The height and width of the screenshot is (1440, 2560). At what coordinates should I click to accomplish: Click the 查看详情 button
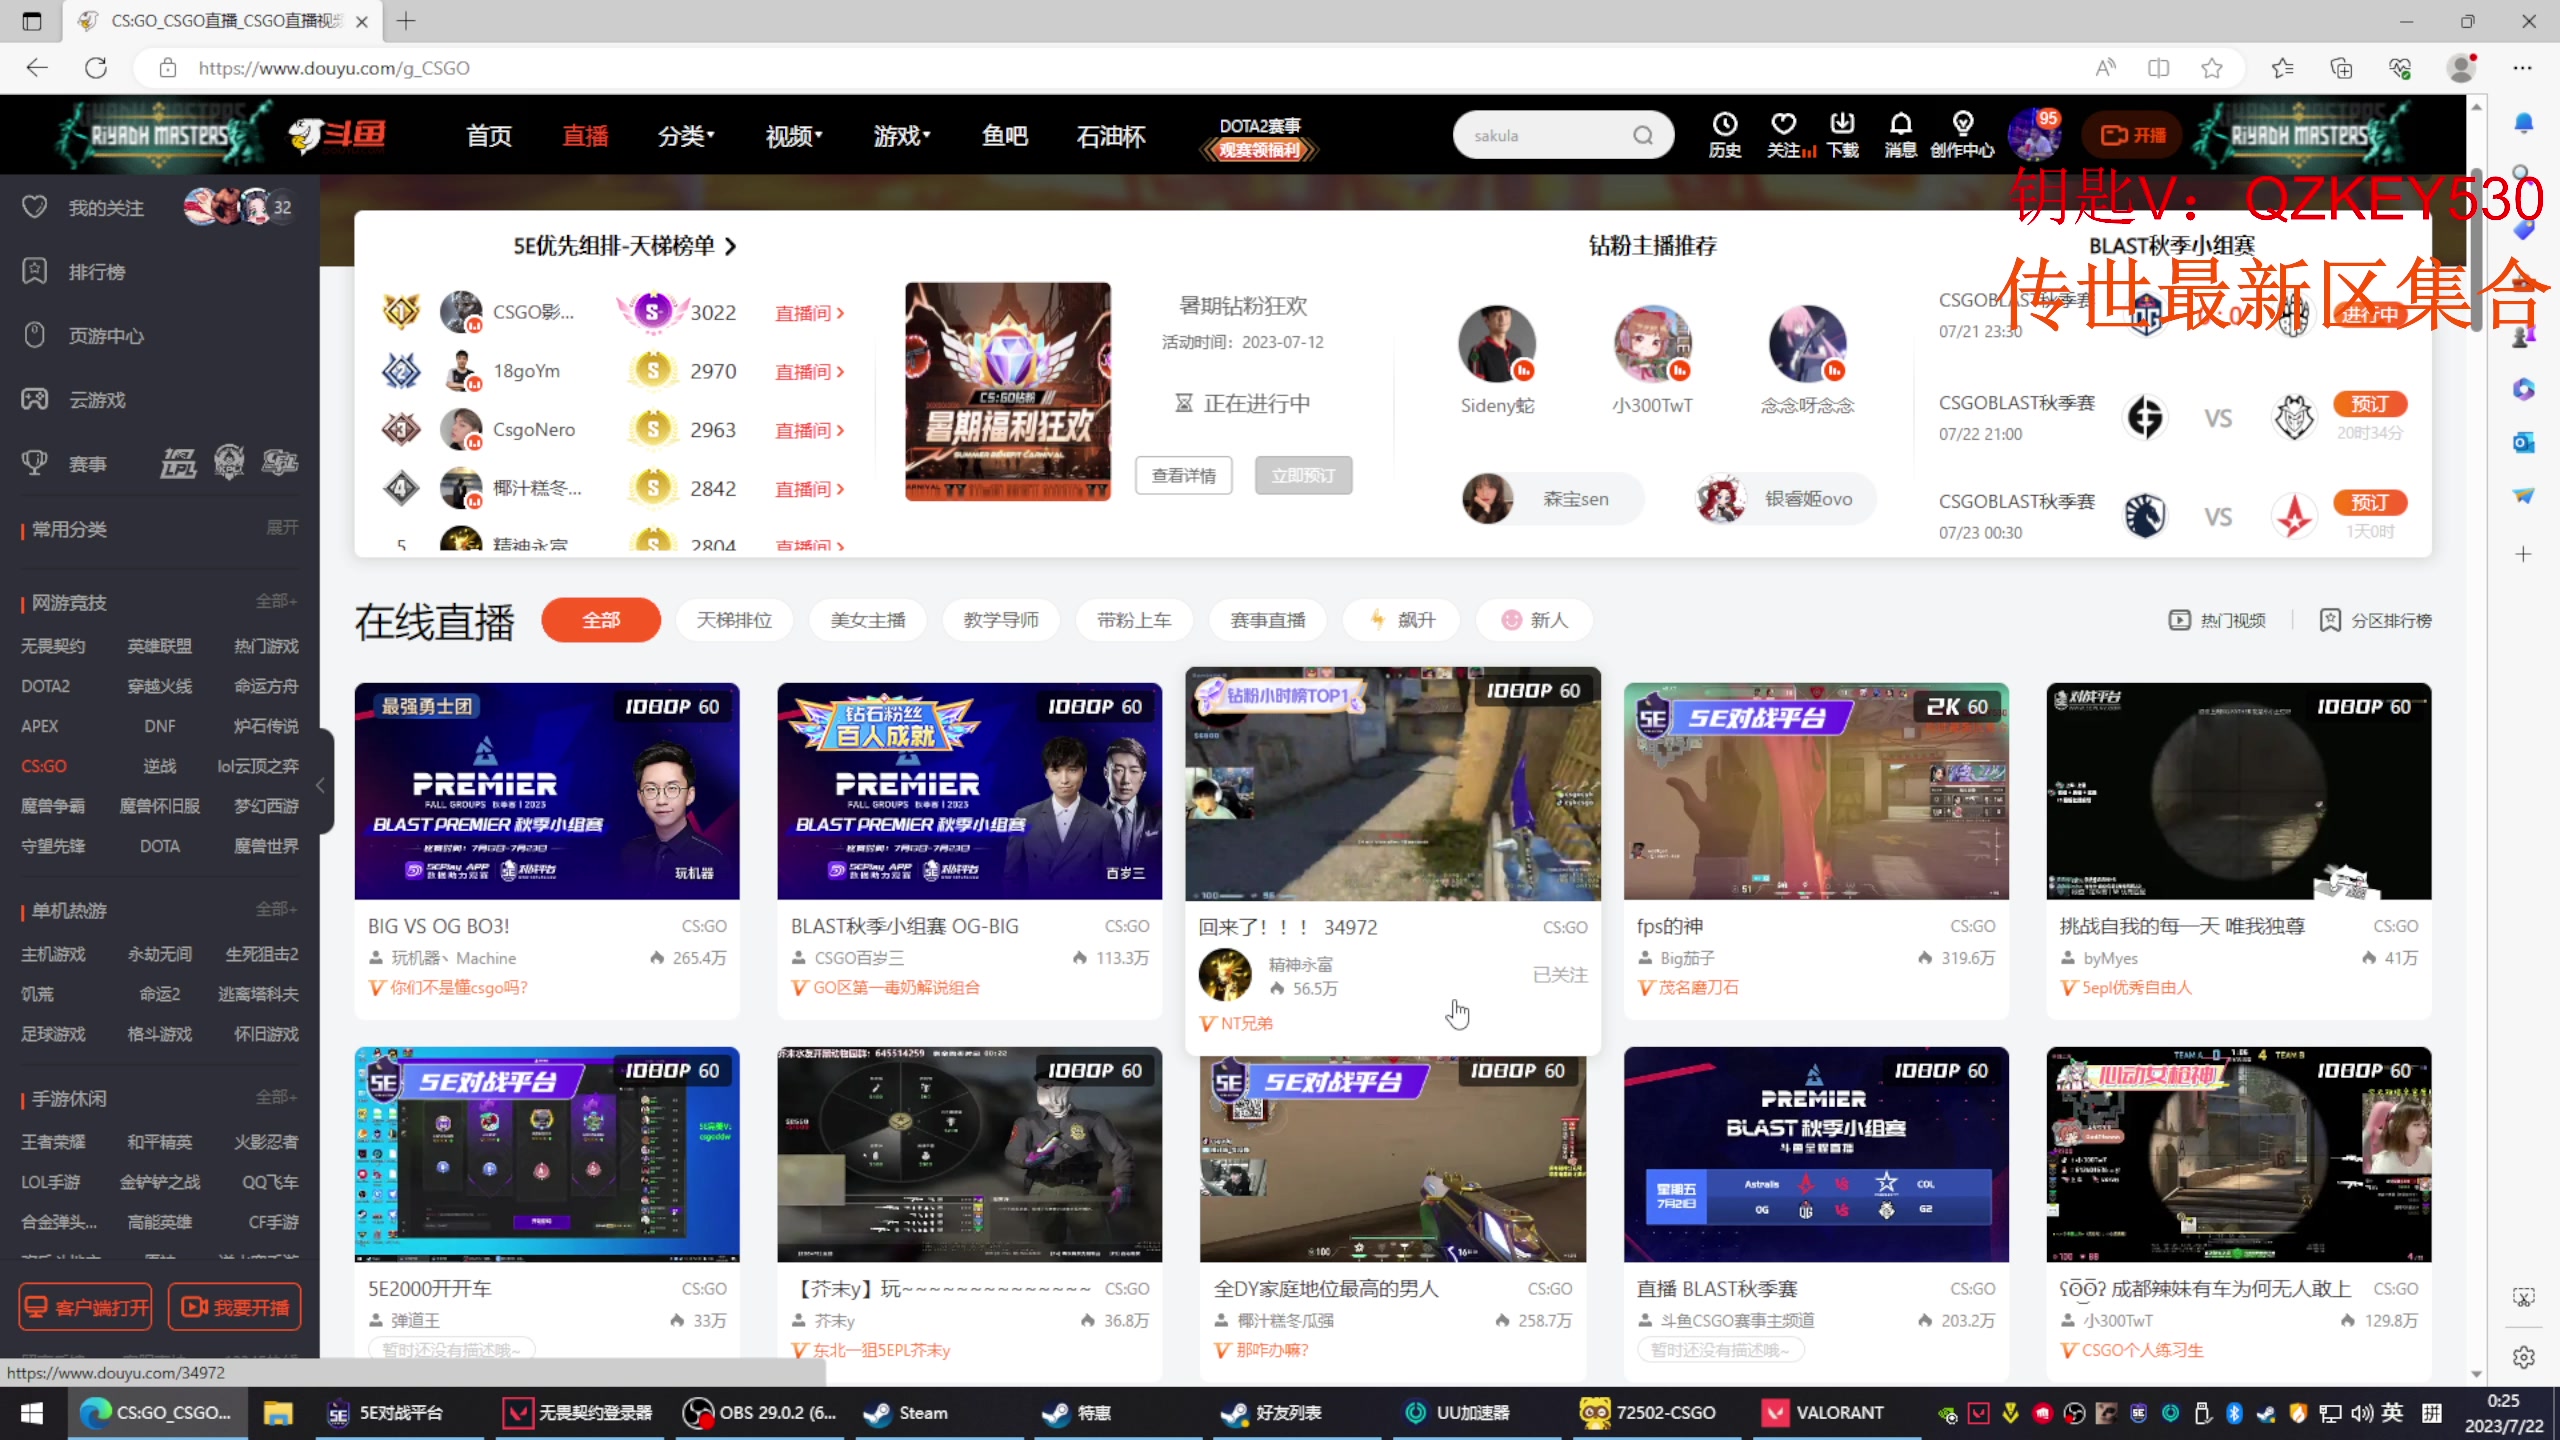[1184, 475]
